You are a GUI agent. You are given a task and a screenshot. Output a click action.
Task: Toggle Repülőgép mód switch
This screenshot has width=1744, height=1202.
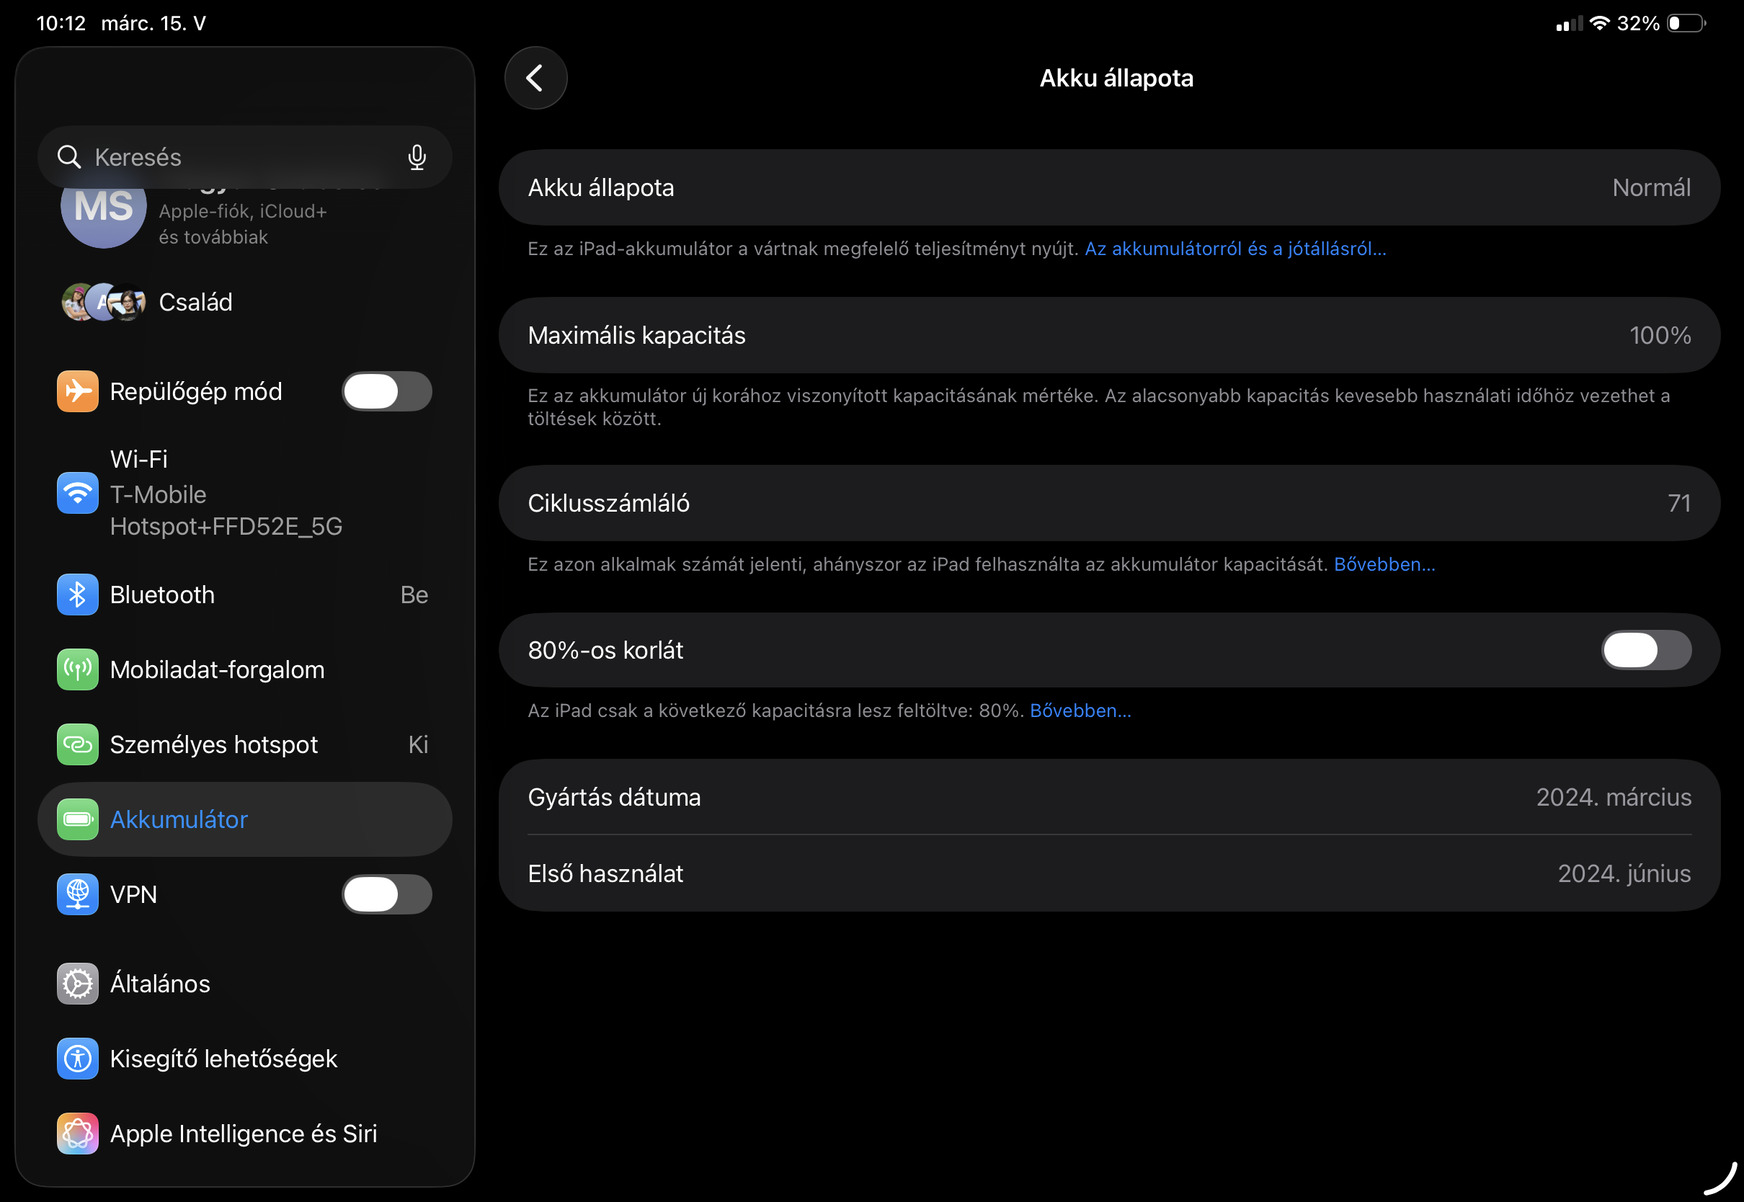pos(387,392)
